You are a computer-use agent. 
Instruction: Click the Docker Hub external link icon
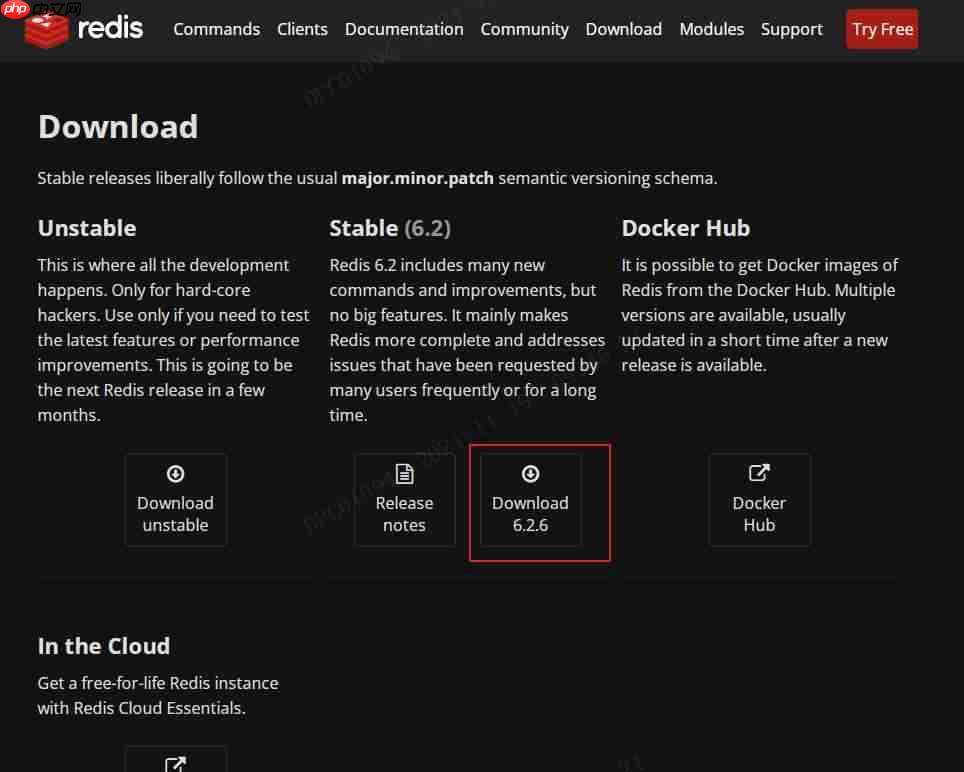tap(759, 473)
